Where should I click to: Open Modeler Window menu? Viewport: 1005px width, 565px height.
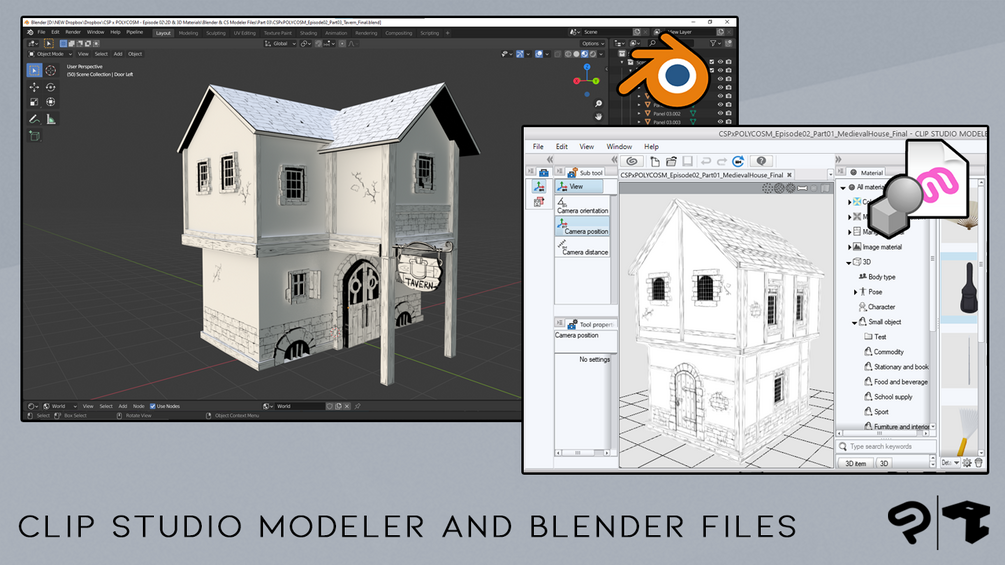619,147
